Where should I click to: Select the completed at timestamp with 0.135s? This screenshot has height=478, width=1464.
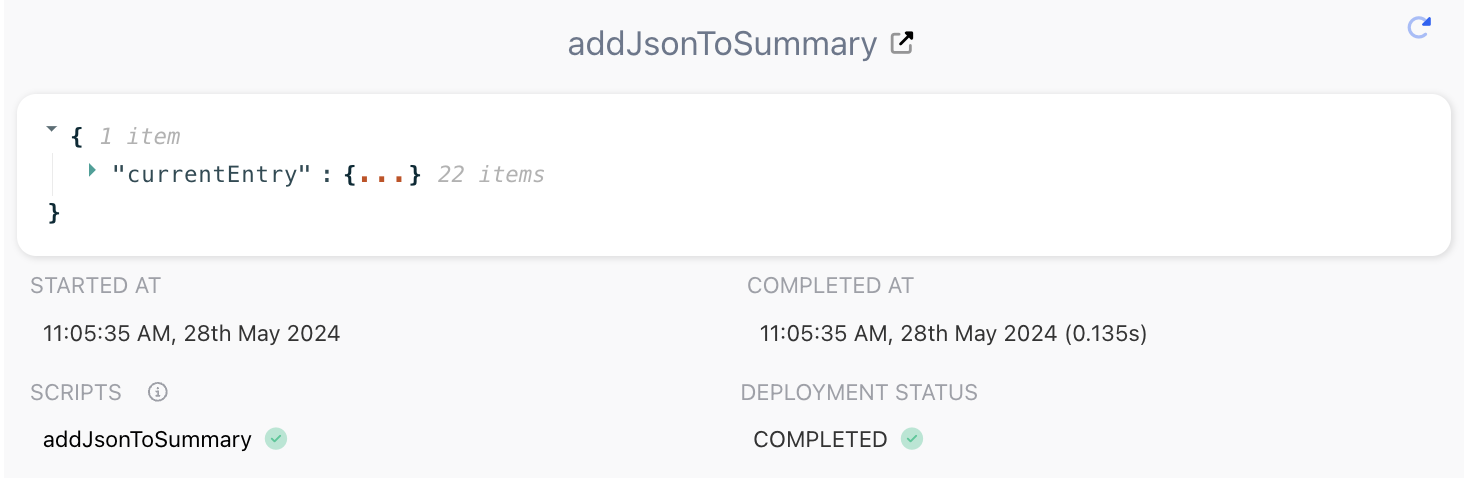953,334
